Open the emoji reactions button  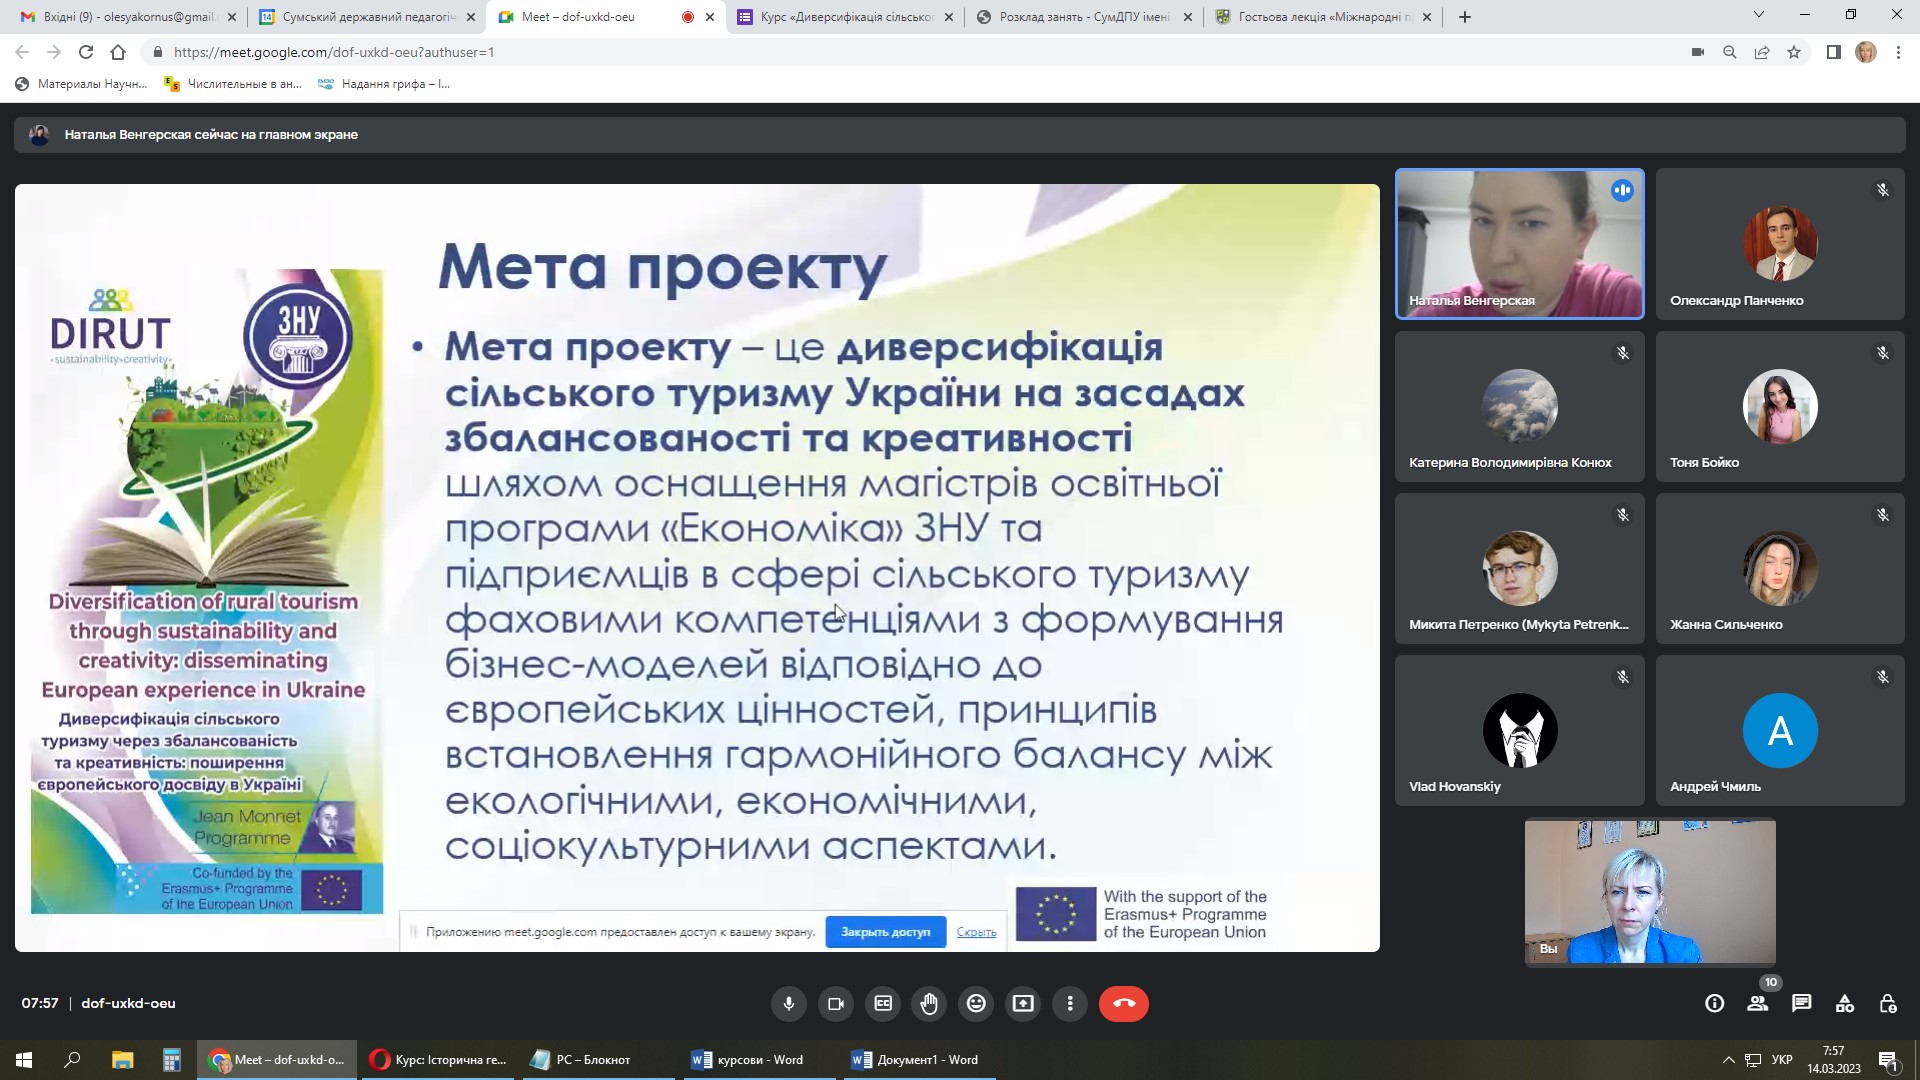pyautogui.click(x=976, y=1003)
